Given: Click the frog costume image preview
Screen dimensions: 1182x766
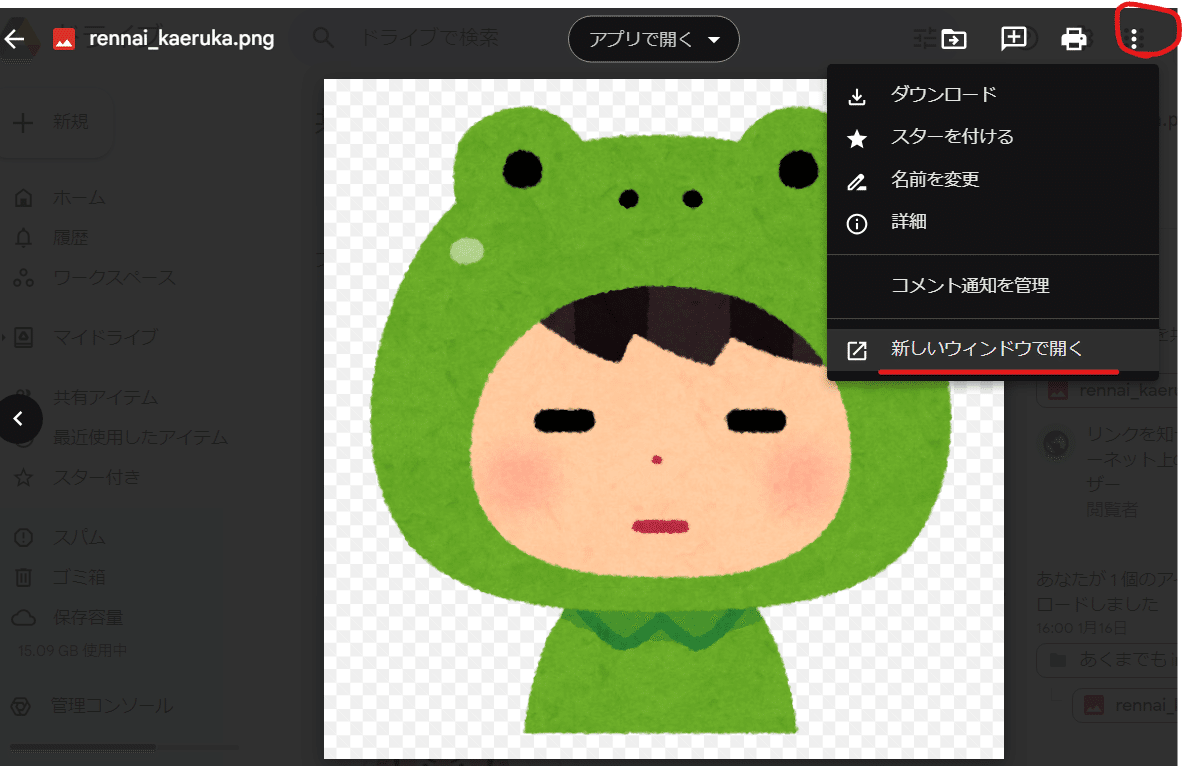Looking at the screenshot, I should click(x=663, y=418).
